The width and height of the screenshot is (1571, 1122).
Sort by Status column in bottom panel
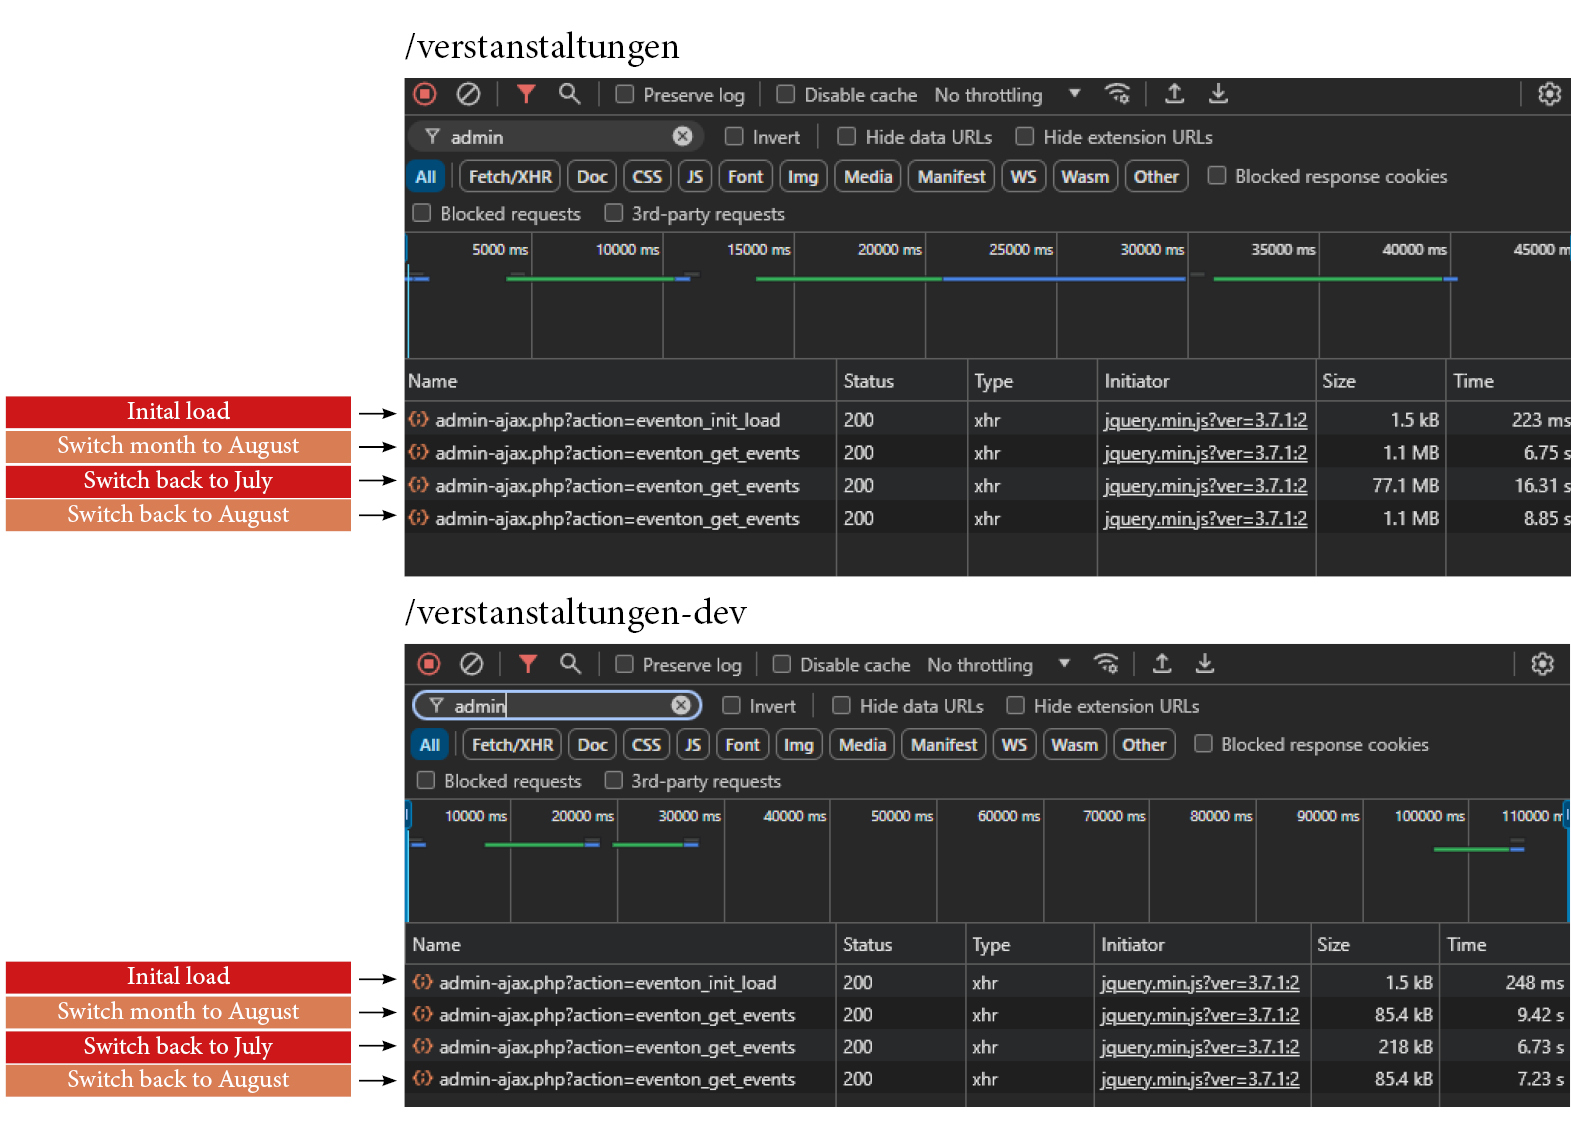tap(900, 944)
